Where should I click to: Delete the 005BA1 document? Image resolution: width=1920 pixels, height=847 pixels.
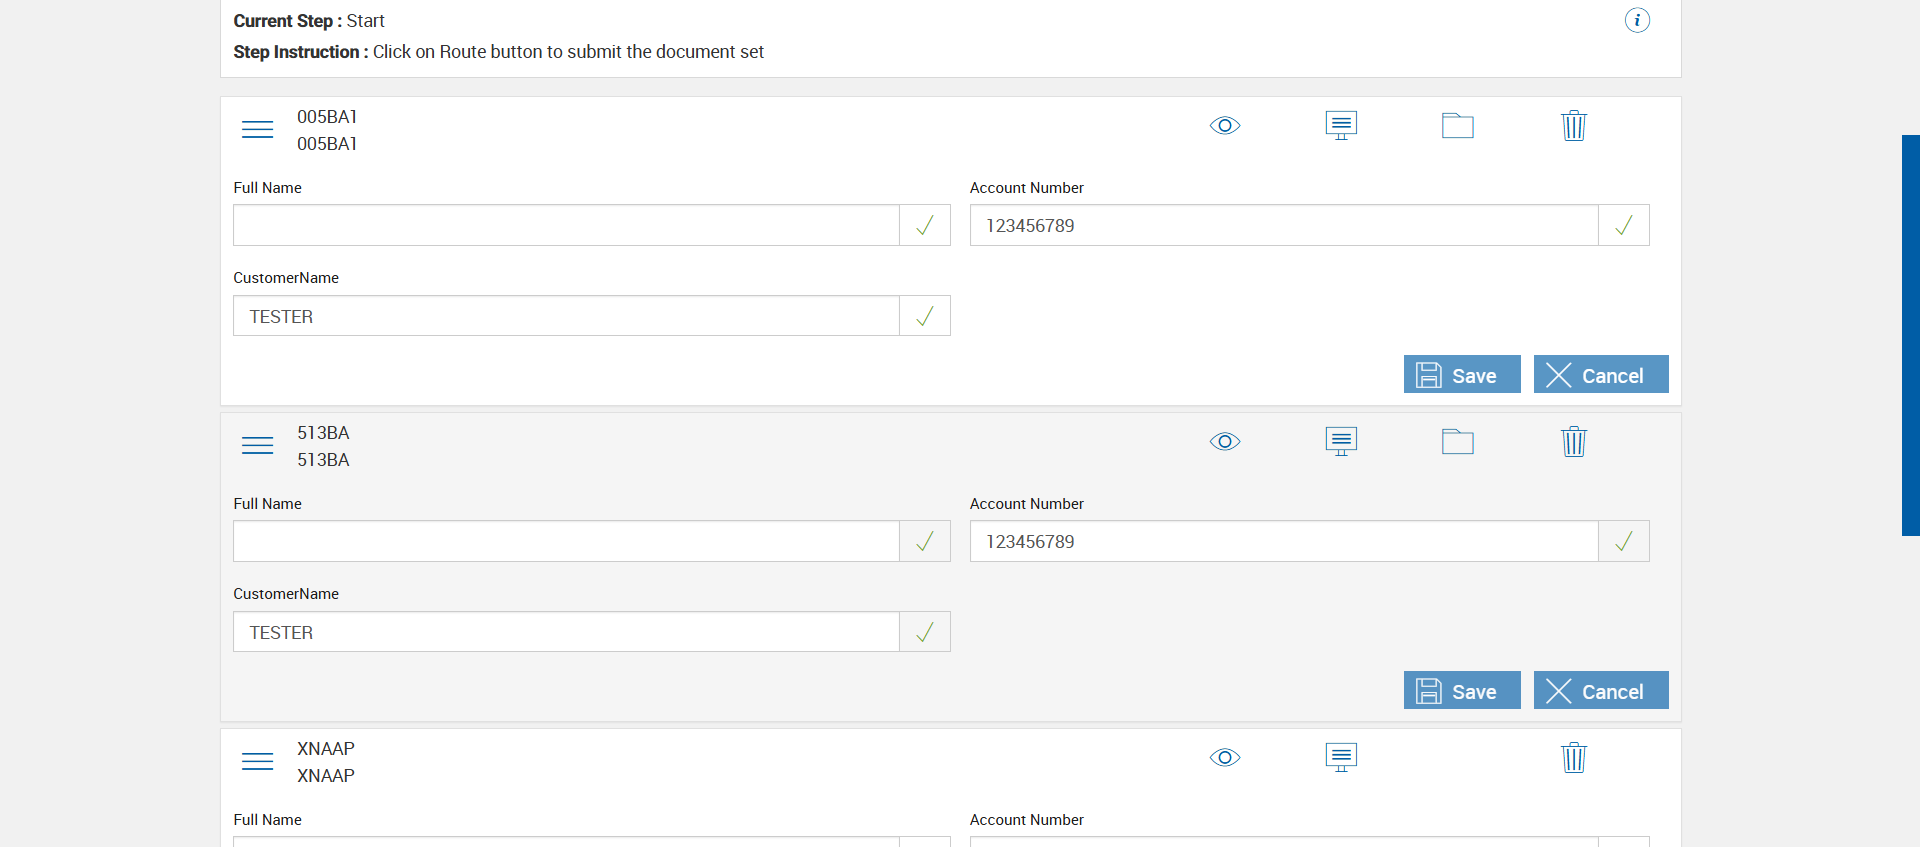click(1573, 126)
